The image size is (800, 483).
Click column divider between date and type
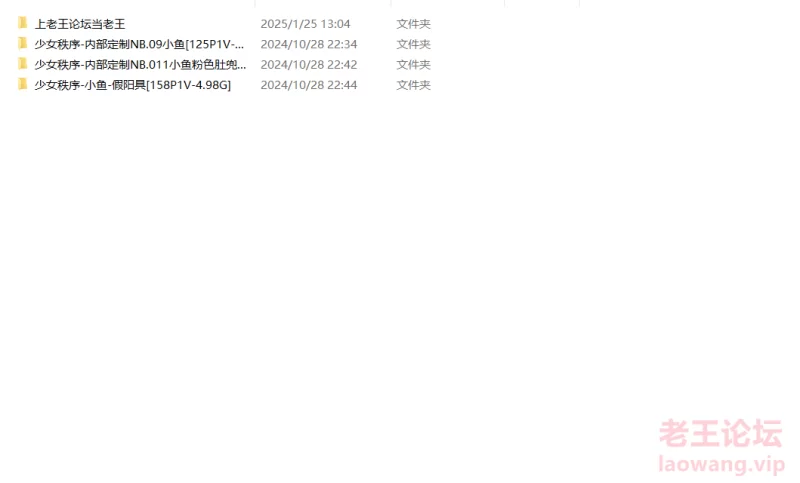click(x=391, y=3)
